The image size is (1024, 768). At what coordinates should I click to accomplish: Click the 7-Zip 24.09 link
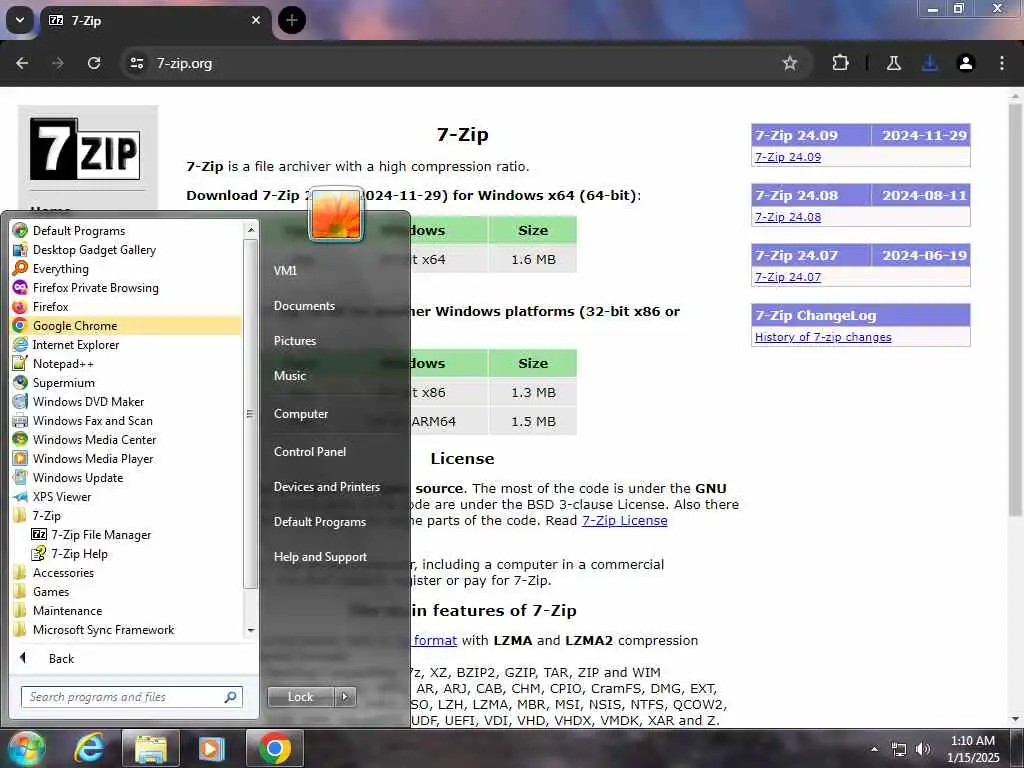coord(788,157)
